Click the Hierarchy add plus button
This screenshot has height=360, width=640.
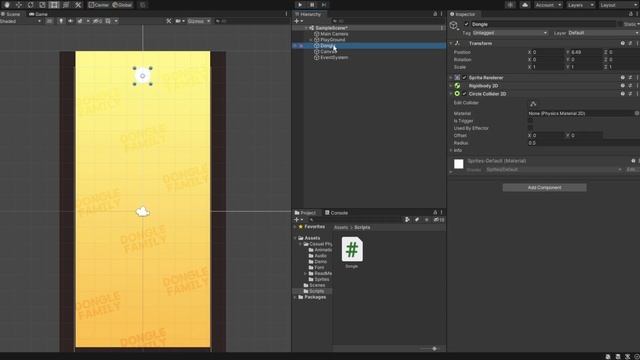tap(298, 21)
